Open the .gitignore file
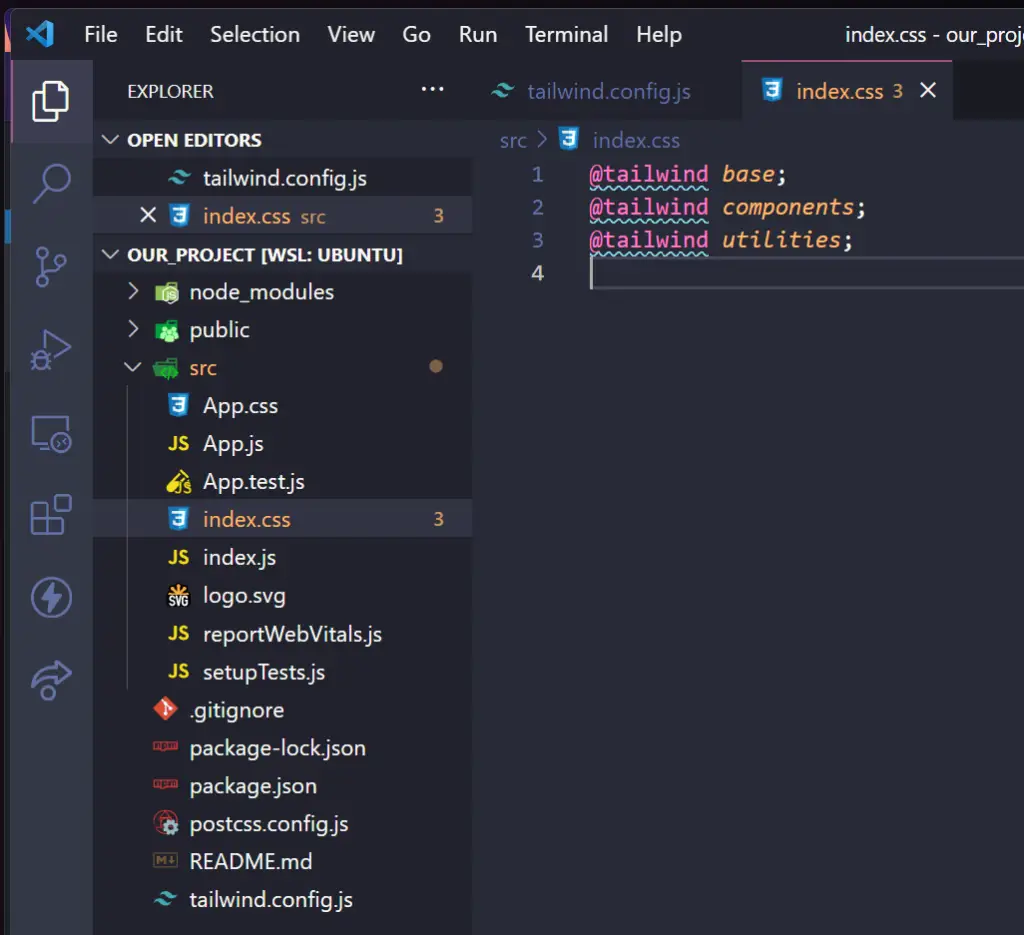The width and height of the screenshot is (1024, 935). point(283,709)
